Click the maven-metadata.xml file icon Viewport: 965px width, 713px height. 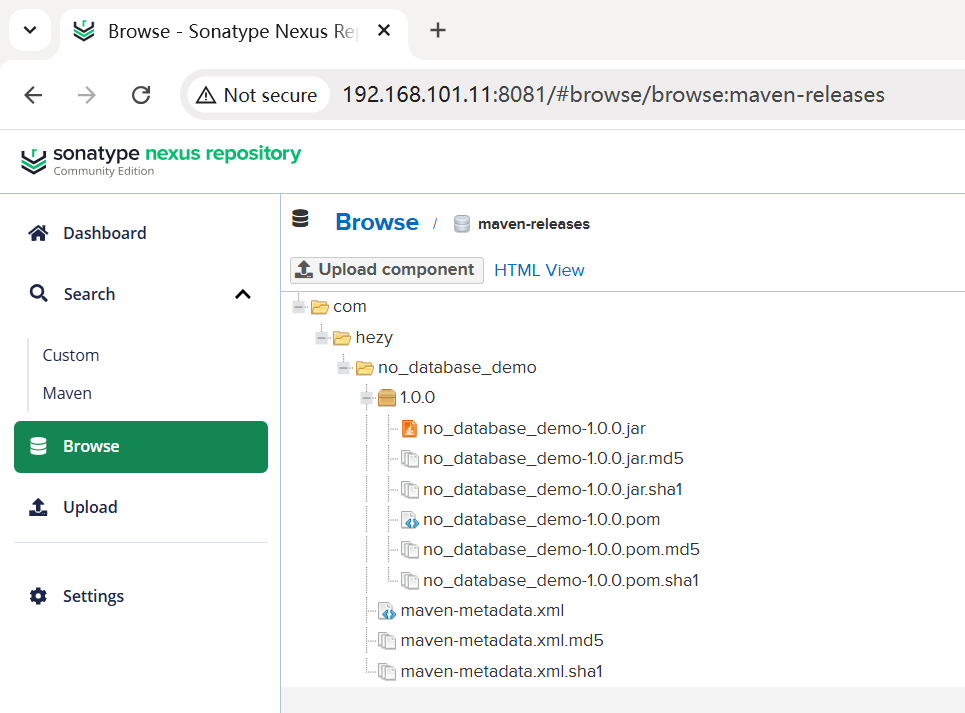point(387,611)
